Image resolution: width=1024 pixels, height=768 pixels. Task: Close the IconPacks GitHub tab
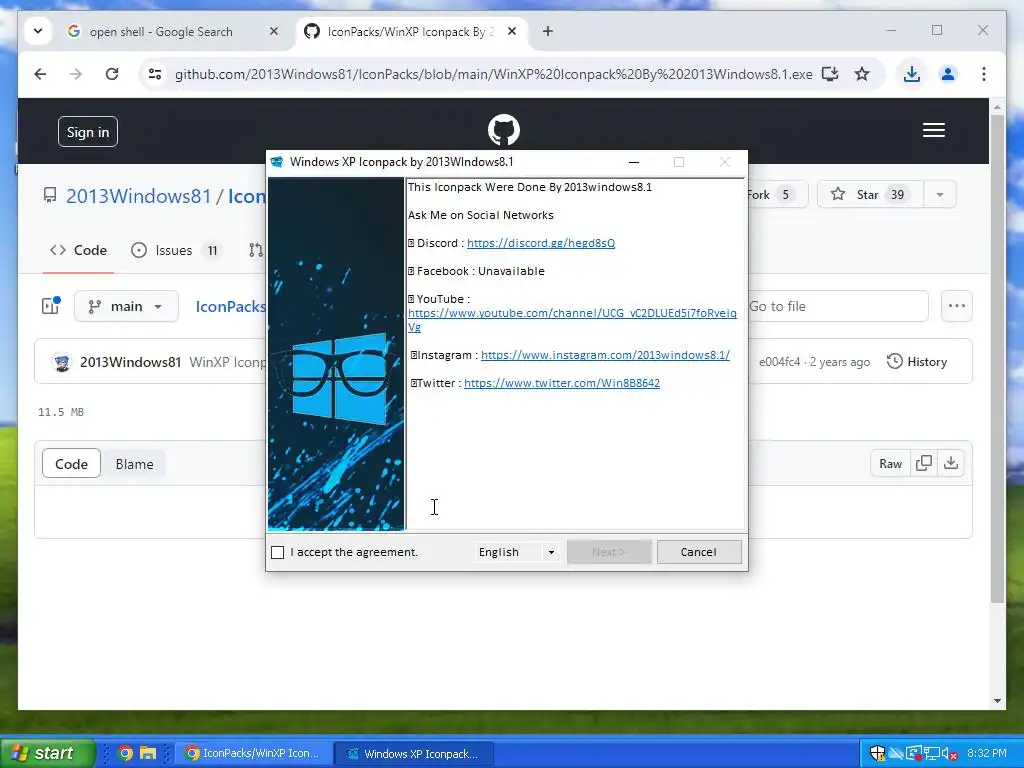coord(512,31)
